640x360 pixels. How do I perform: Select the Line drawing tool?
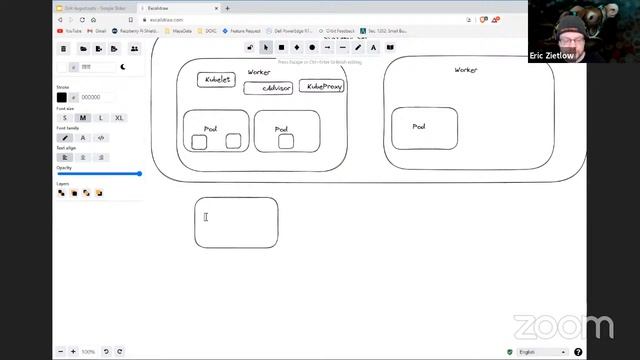click(x=342, y=48)
